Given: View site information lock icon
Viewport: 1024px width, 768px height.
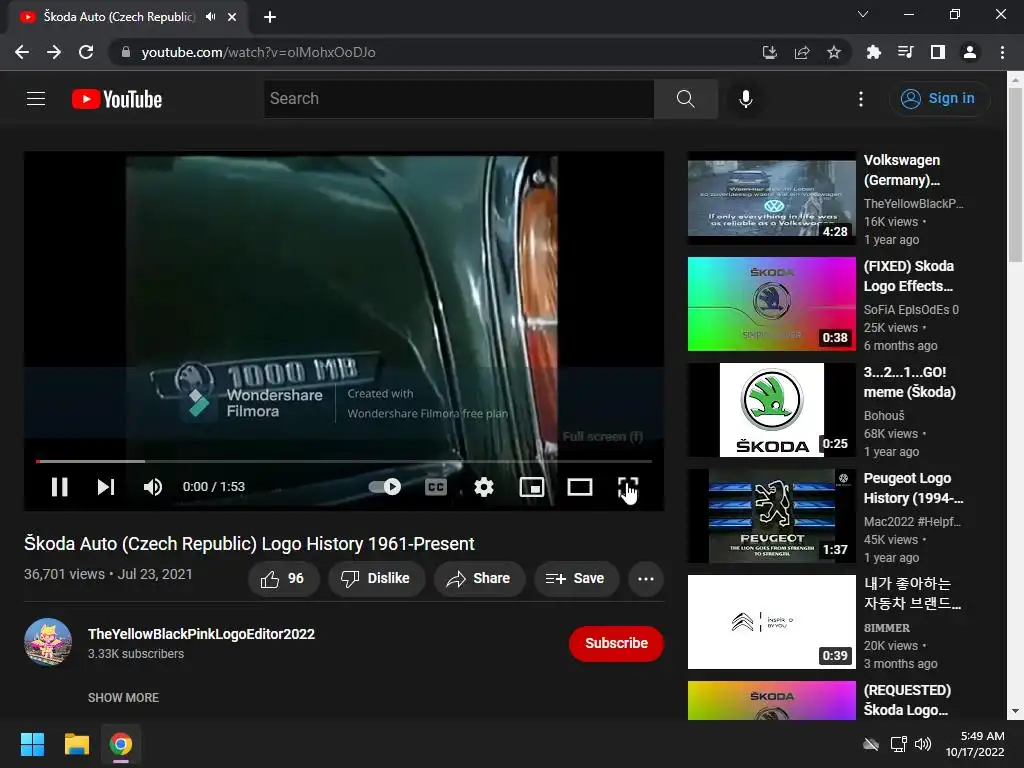Looking at the screenshot, I should click(x=125, y=52).
